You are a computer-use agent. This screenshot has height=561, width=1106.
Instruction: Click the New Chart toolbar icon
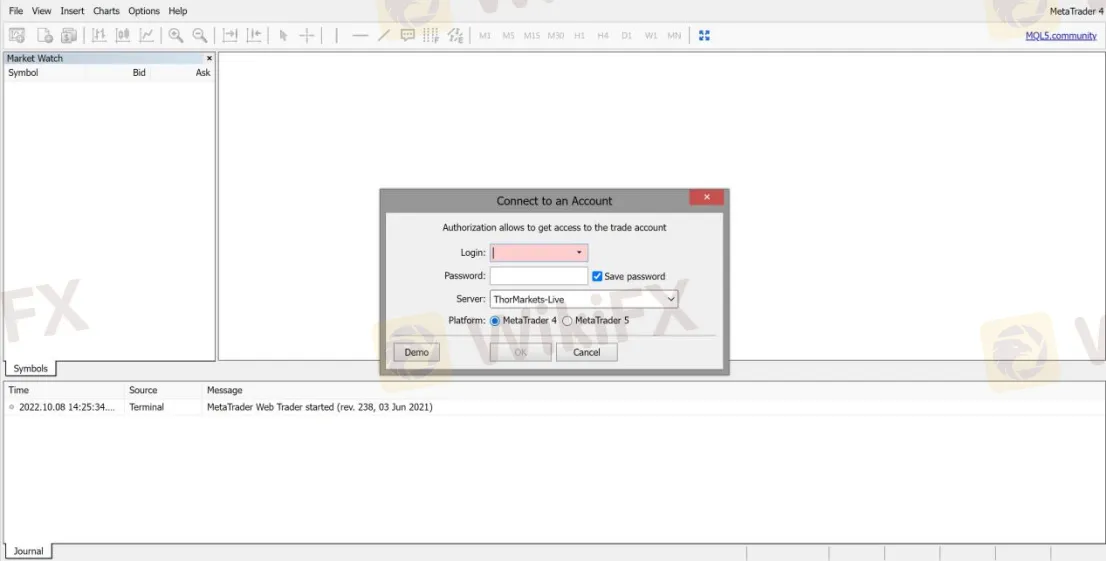click(x=17, y=35)
